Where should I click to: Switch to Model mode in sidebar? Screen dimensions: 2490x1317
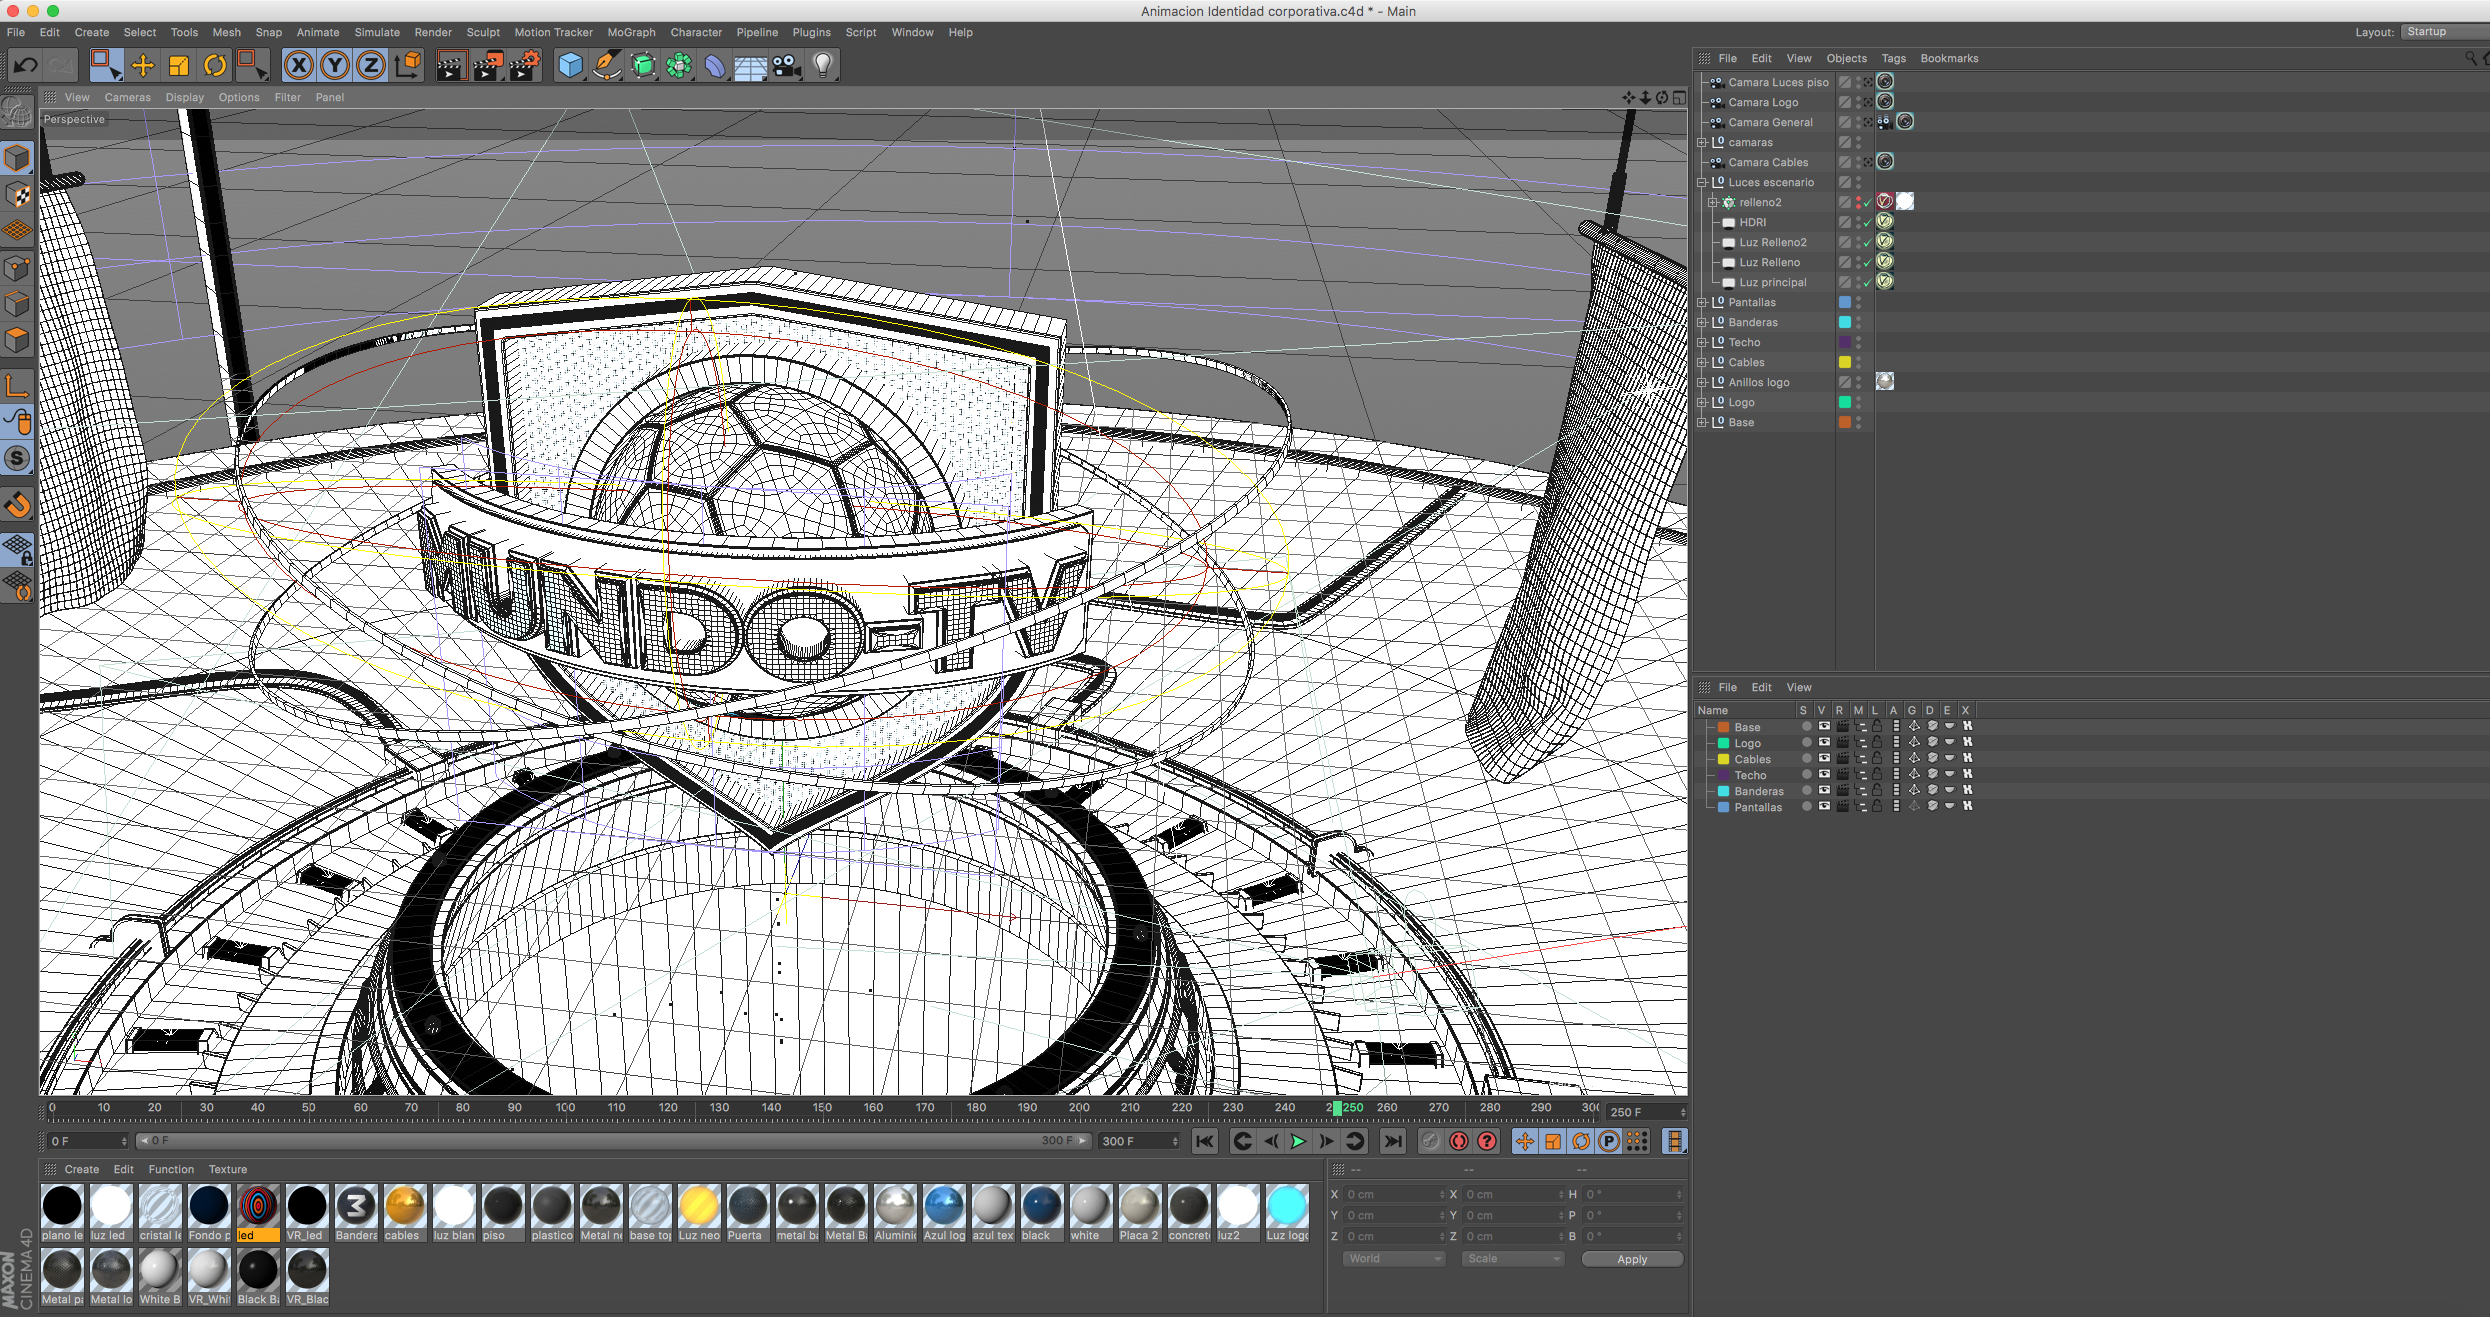pos(18,158)
